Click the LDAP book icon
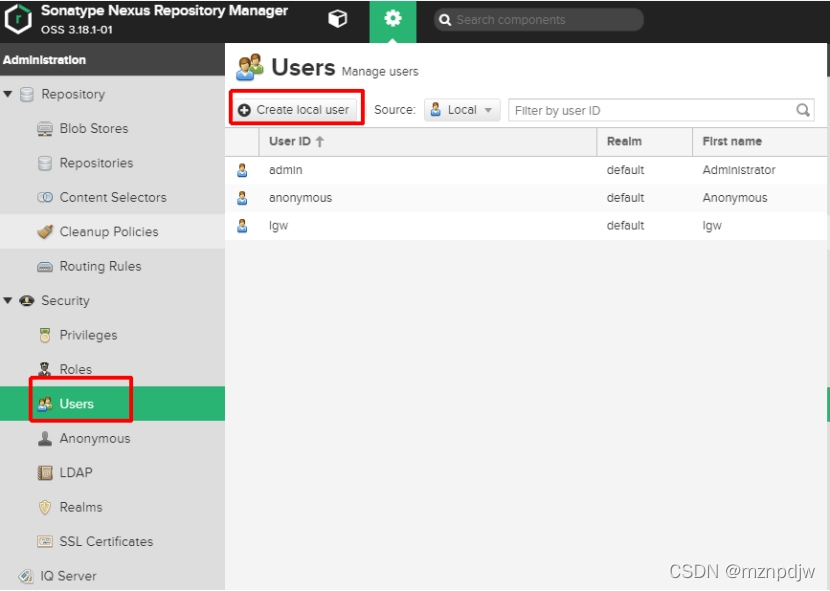Viewport: 830px width, 591px height. click(45, 472)
